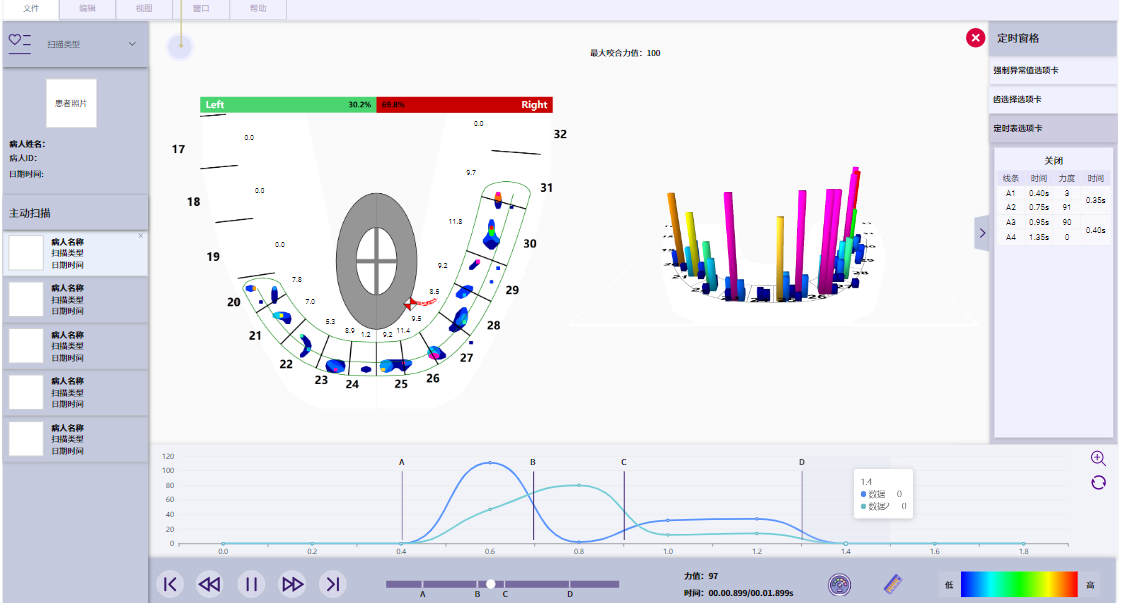The width and height of the screenshot is (1122, 603).
Task: Expand the 强制异常值选项卡 section
Action: tap(1052, 71)
